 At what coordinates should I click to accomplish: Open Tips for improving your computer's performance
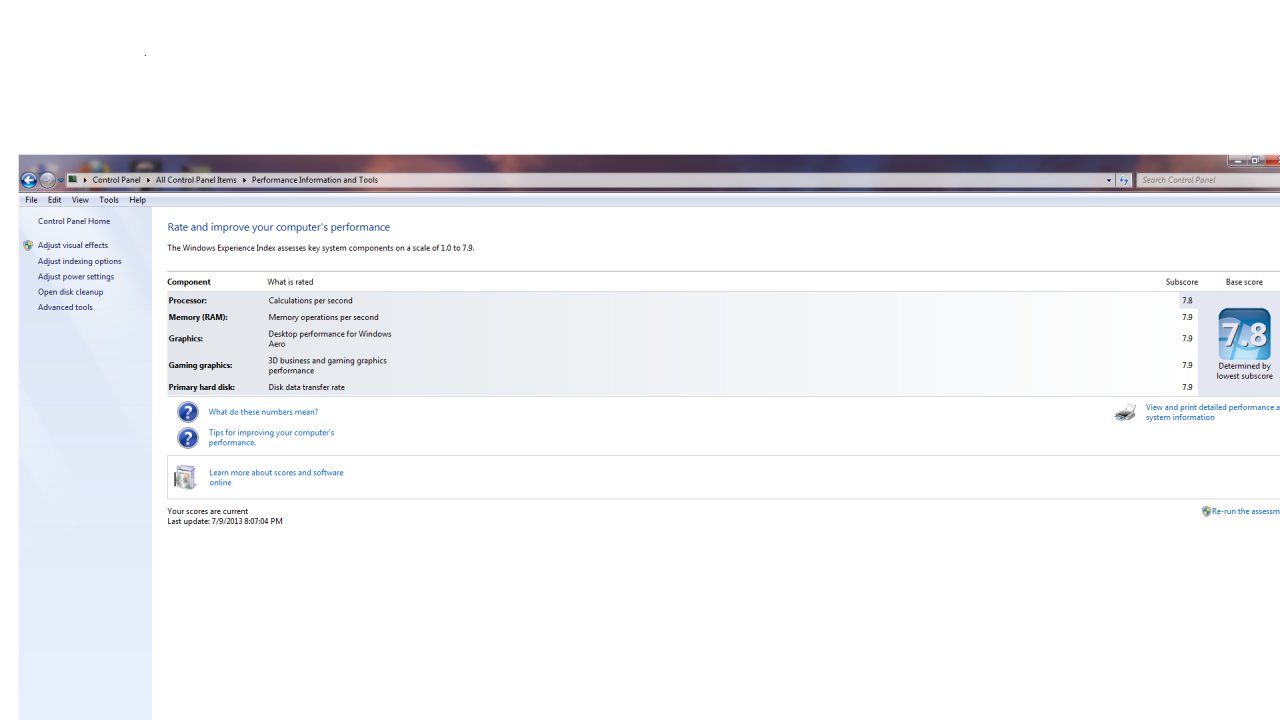[x=271, y=438]
